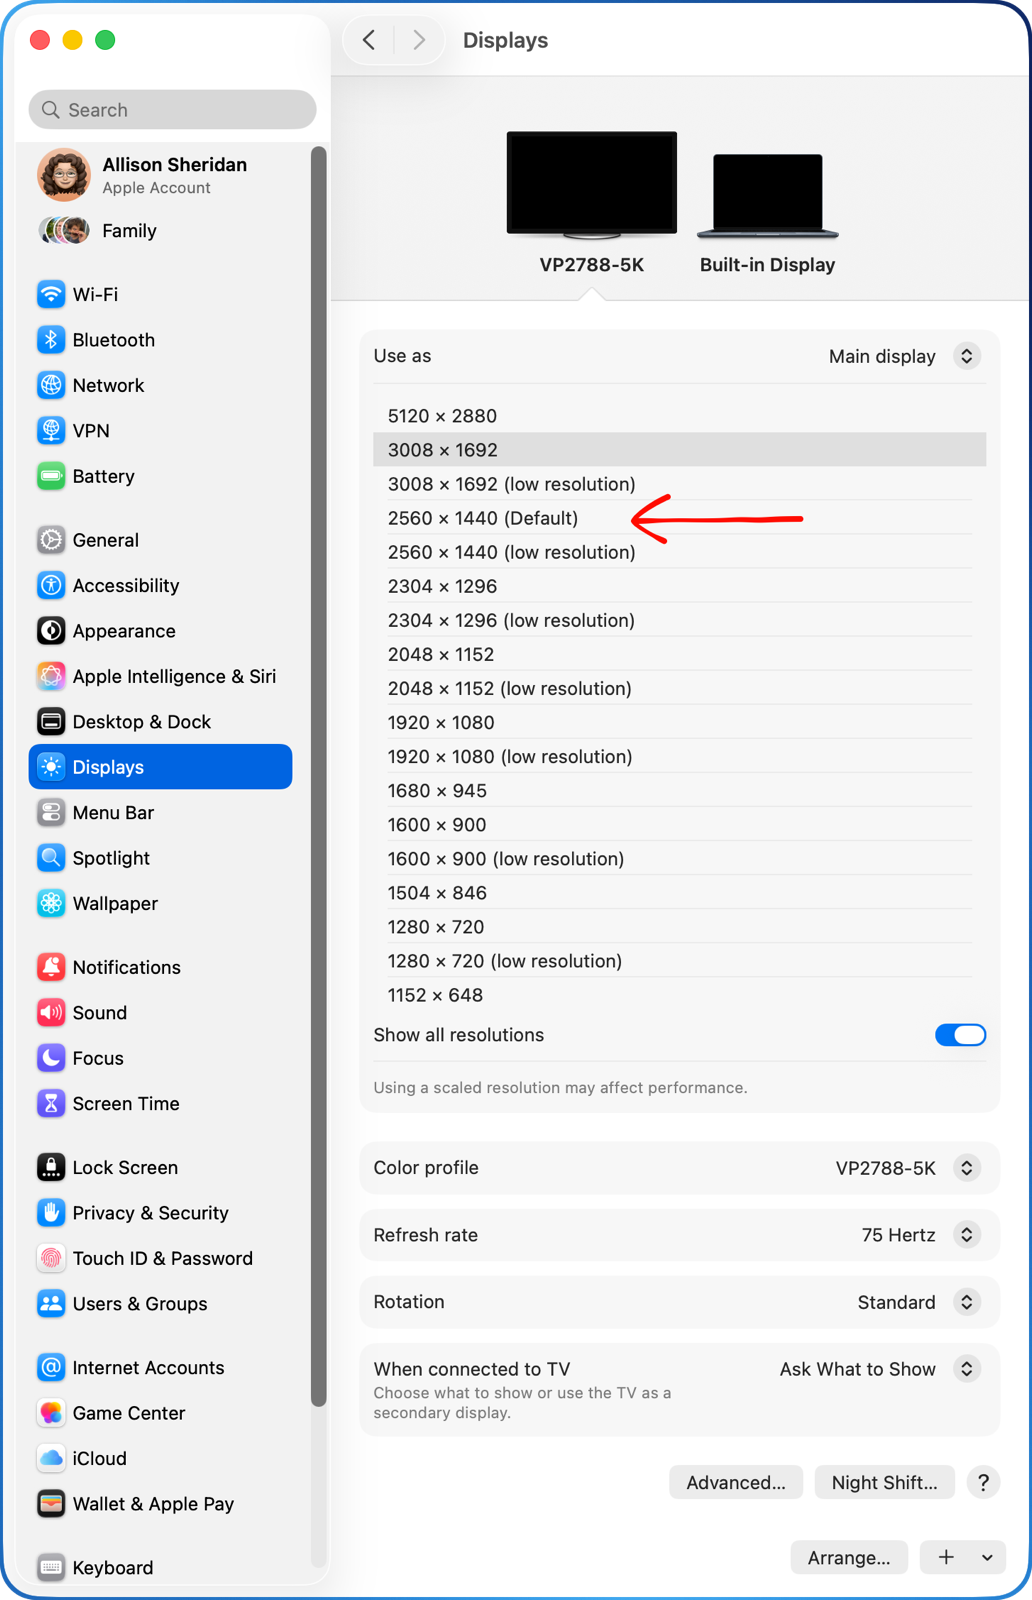Screen dimensions: 1032x1600
Task: Select resolution 3008 × 1692 highlighted row
Action: [680, 450]
